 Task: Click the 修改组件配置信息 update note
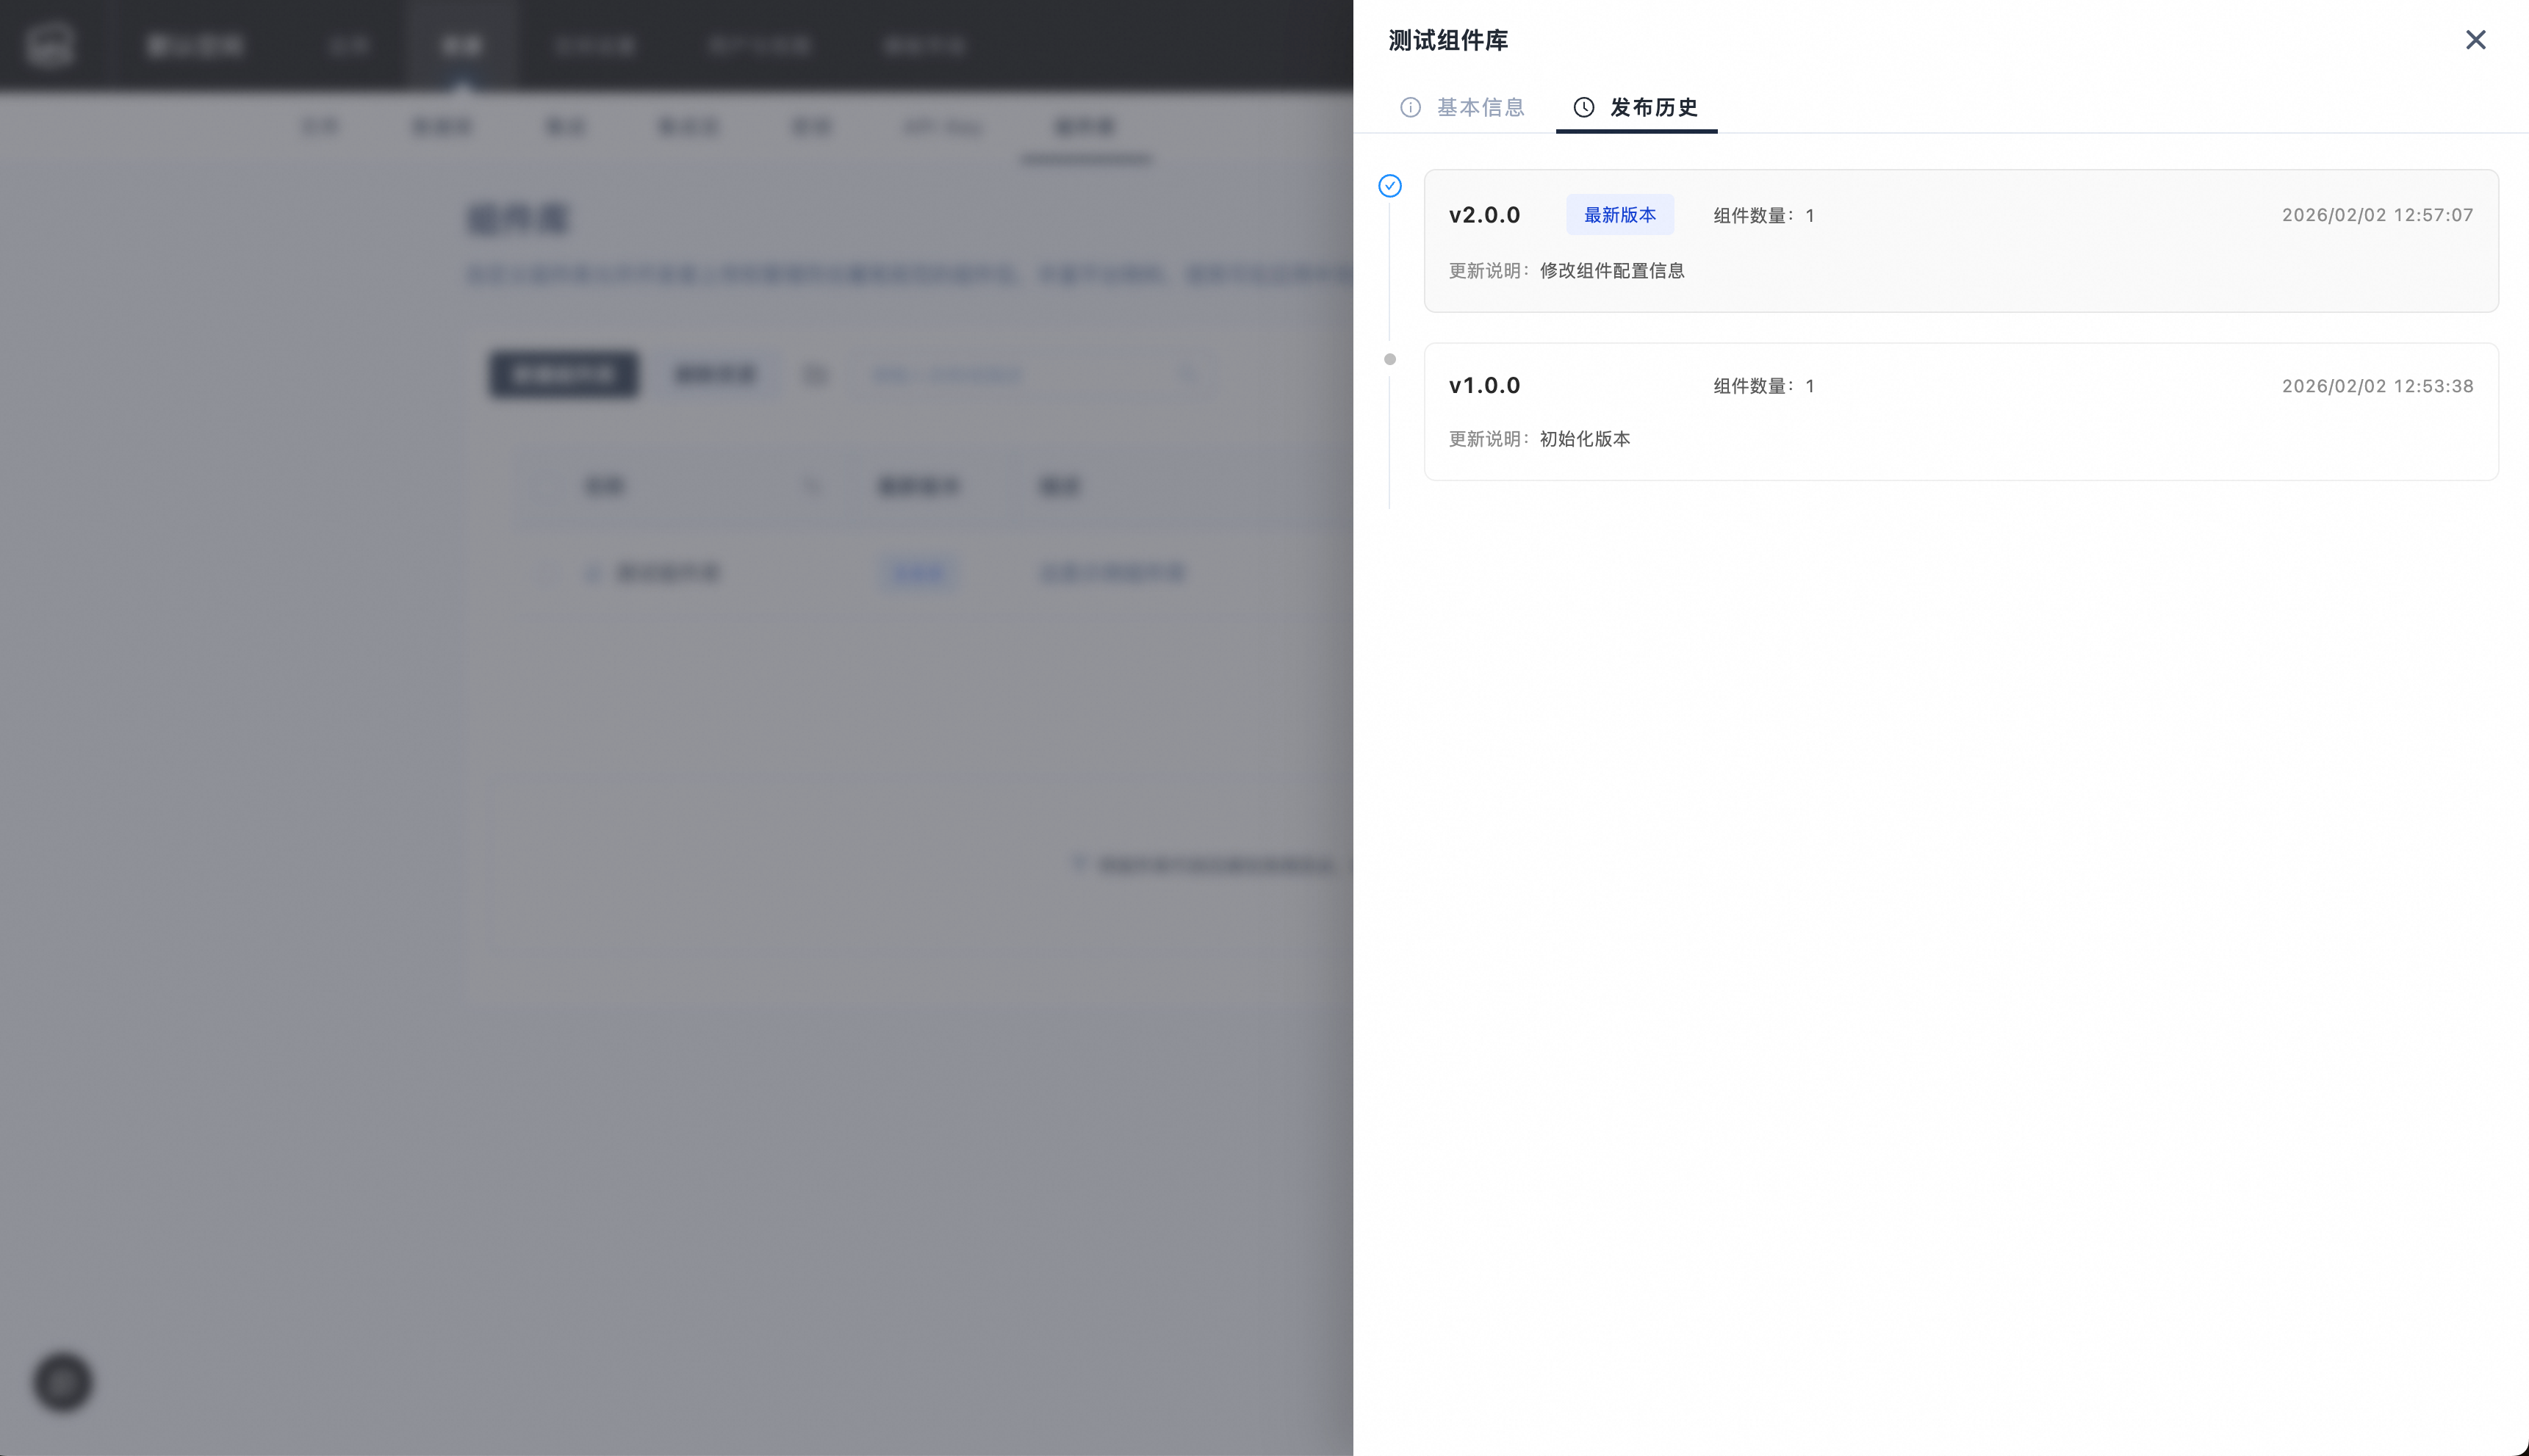pyautogui.click(x=1611, y=271)
